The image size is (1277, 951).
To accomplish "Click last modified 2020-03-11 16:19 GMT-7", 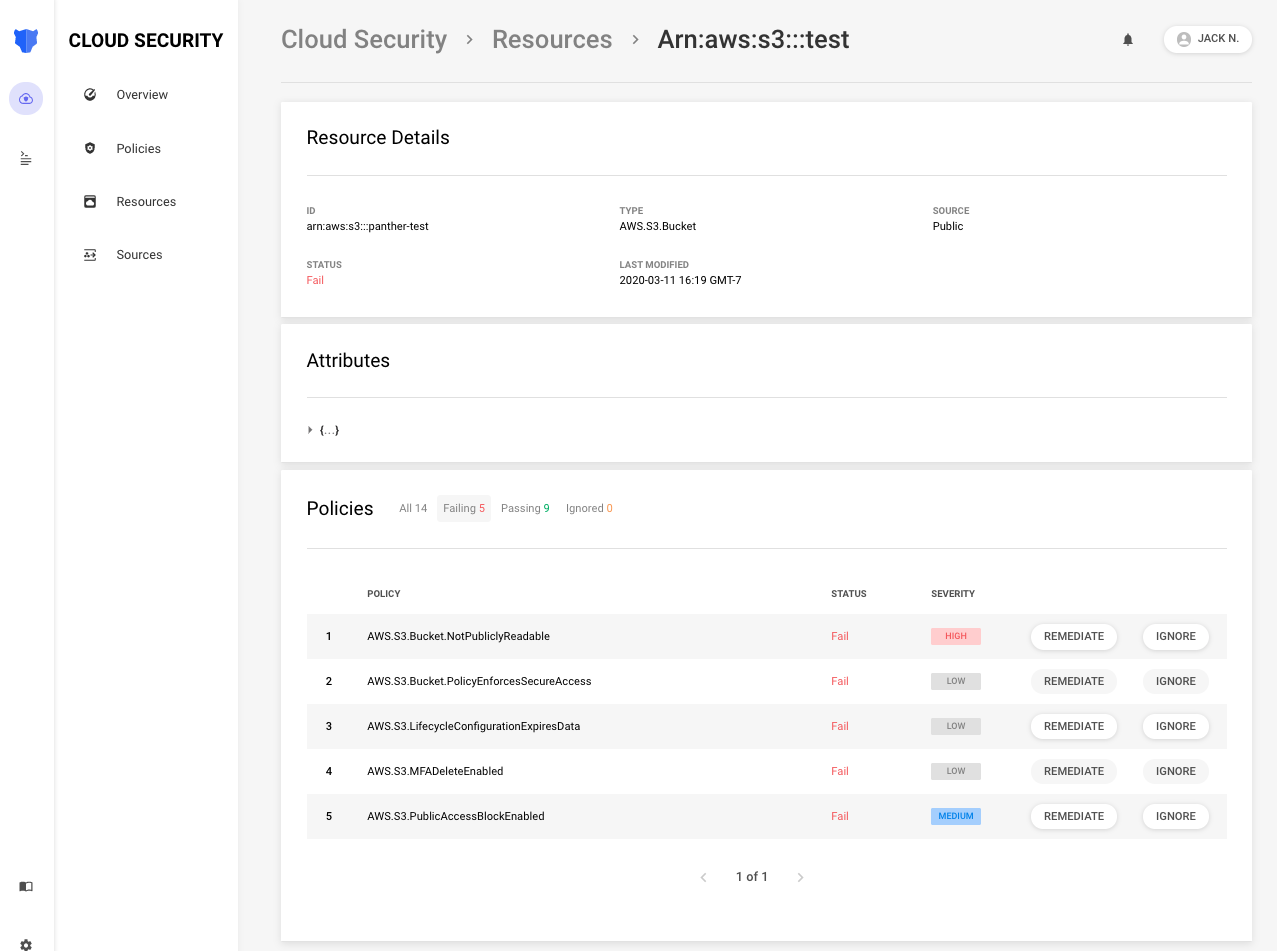I will point(680,280).
